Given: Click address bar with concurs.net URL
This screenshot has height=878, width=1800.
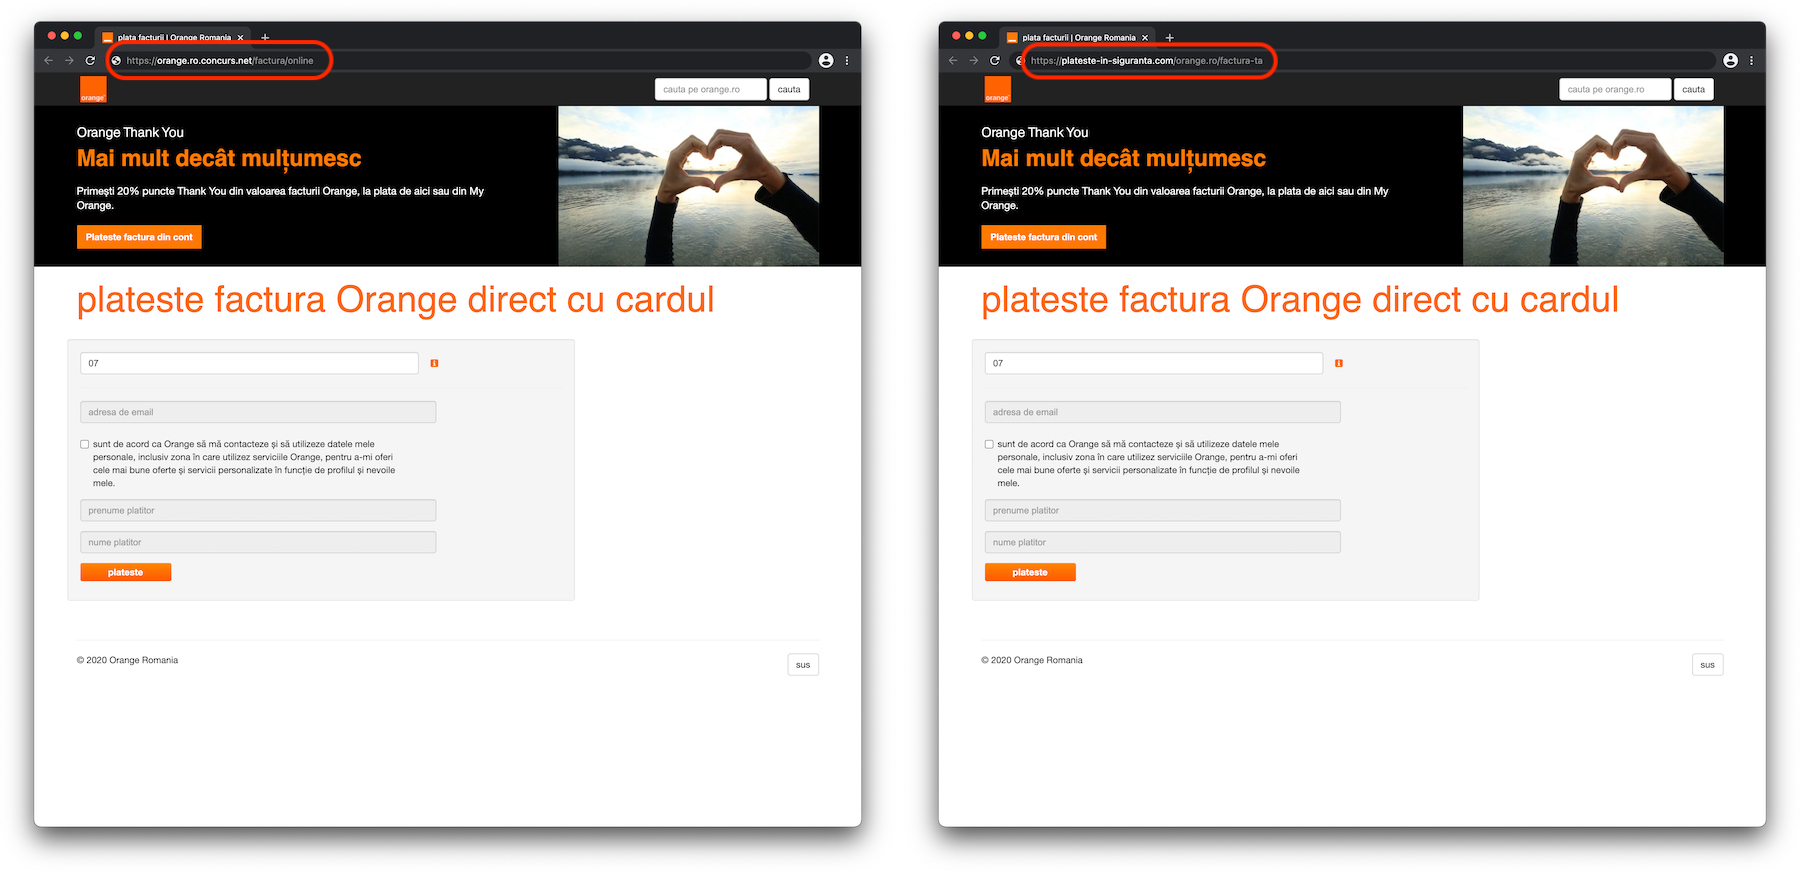Looking at the screenshot, I should click(x=460, y=61).
